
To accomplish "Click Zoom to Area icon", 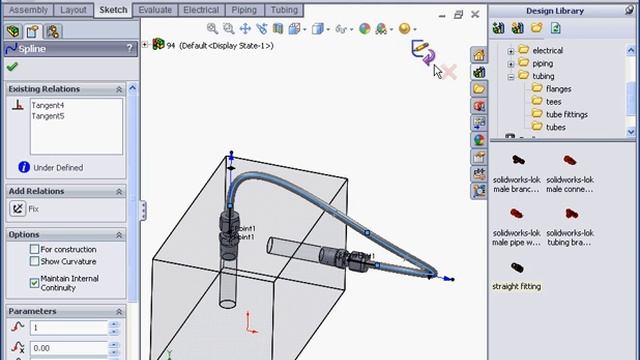I will 229,29.
